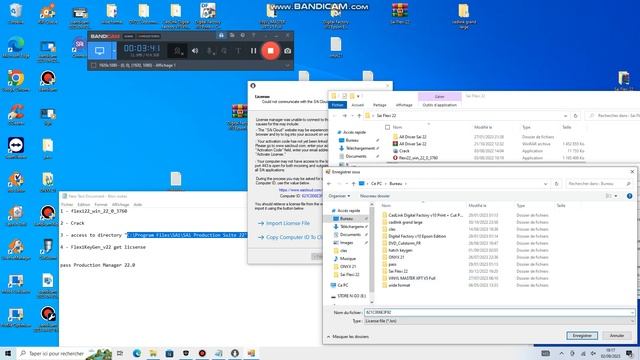Take a screenshot with Bandicam camera icon
This screenshot has width=640, height=360.
[288, 51]
